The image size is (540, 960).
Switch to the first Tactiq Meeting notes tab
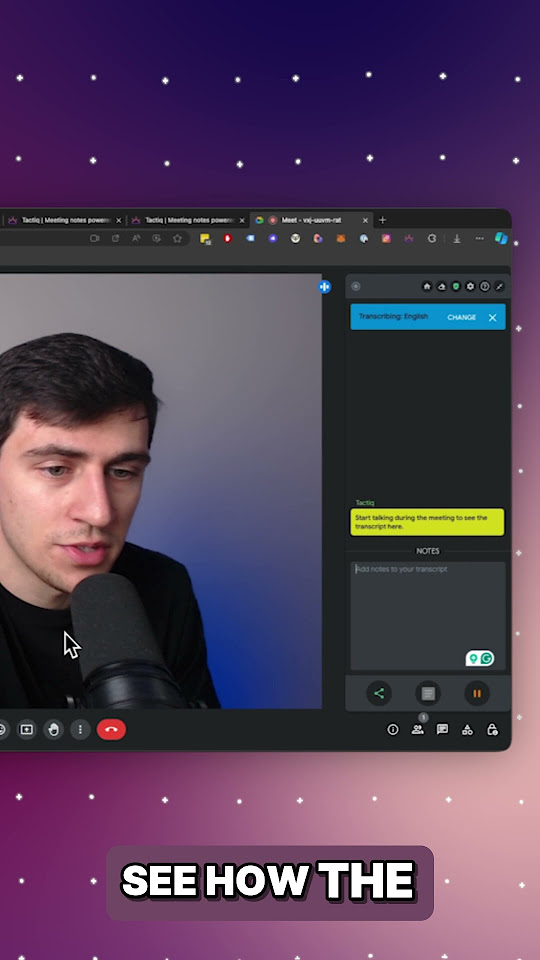pyautogui.click(x=64, y=220)
